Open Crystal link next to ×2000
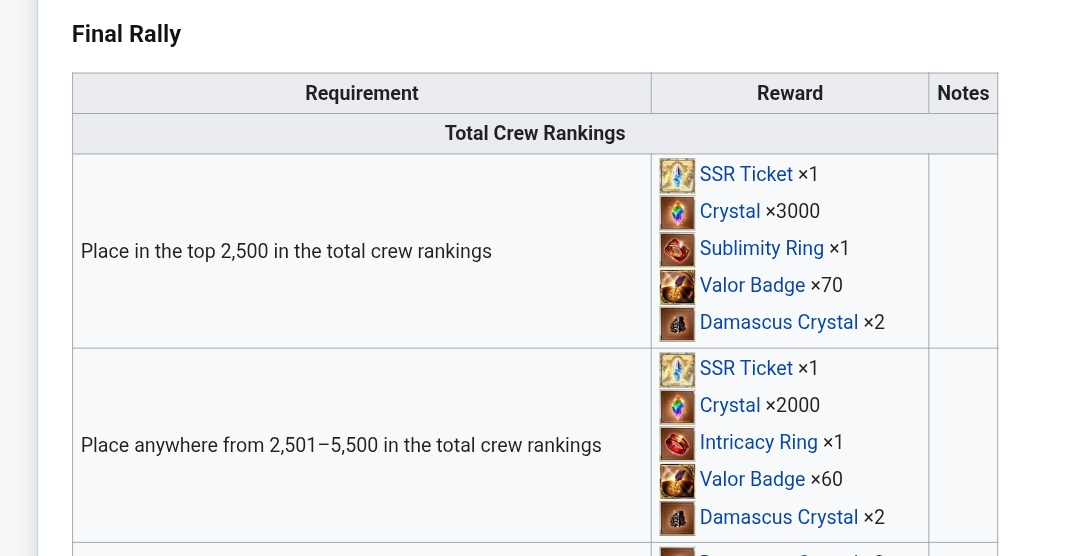 730,405
